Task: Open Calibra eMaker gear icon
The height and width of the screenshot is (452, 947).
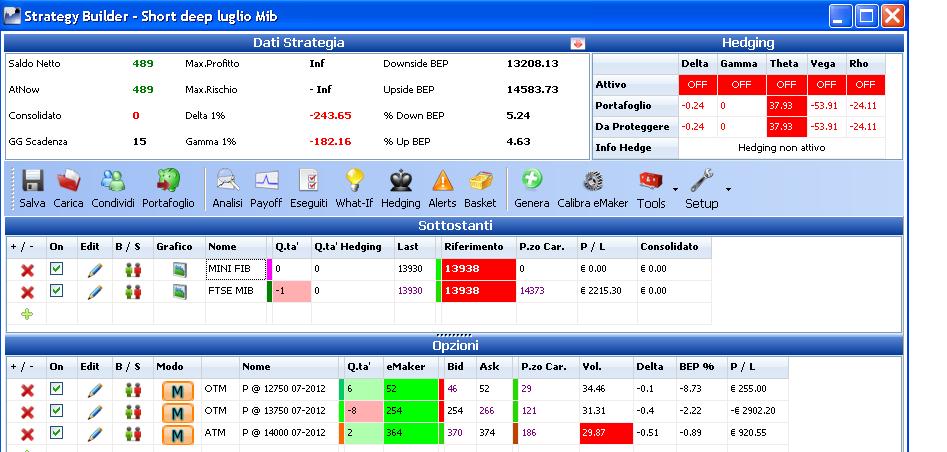Action: pos(592,181)
